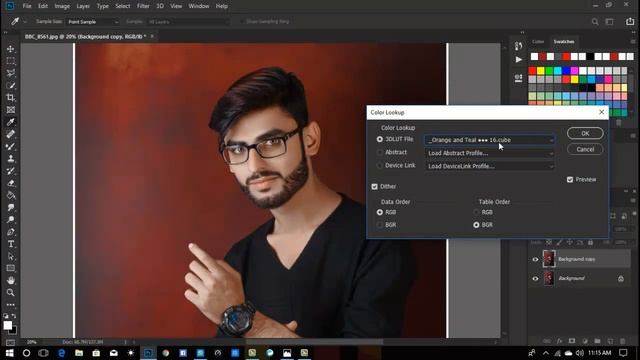Open the Filter menu
Viewport: 640px width, 360px height.
tap(143, 6)
